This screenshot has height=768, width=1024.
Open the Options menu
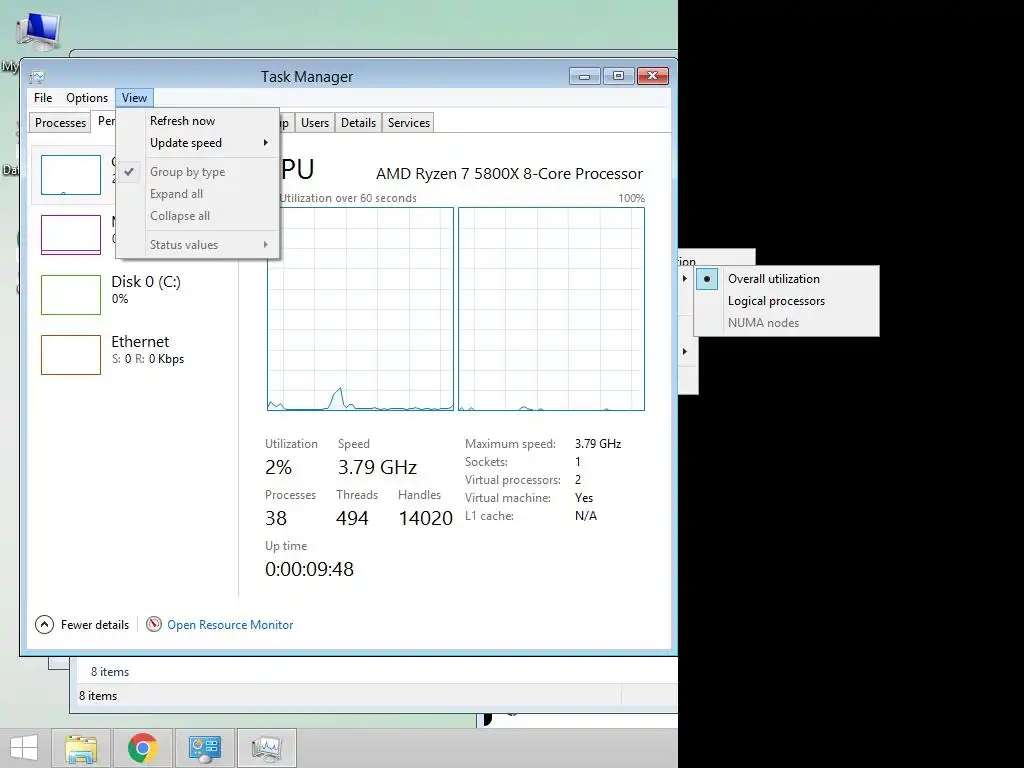87,98
